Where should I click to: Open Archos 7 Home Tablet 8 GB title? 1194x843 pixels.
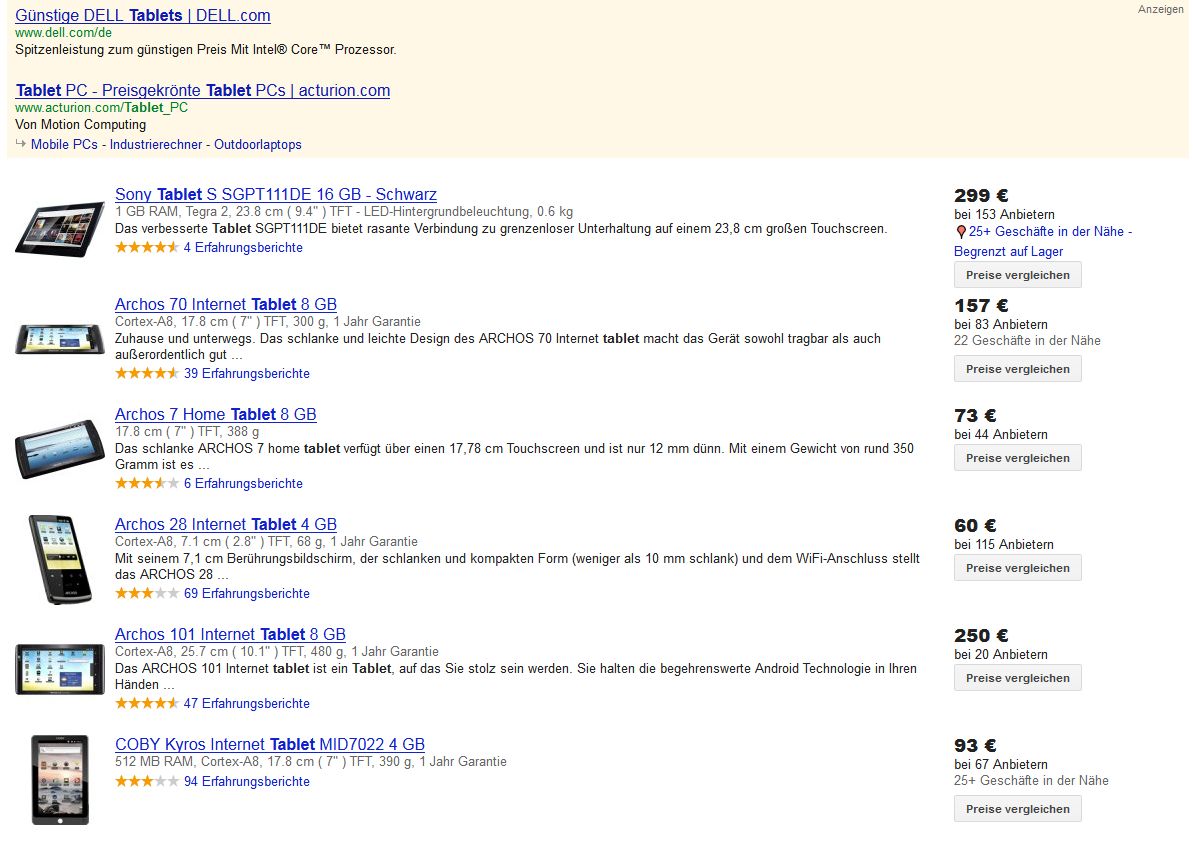(215, 414)
